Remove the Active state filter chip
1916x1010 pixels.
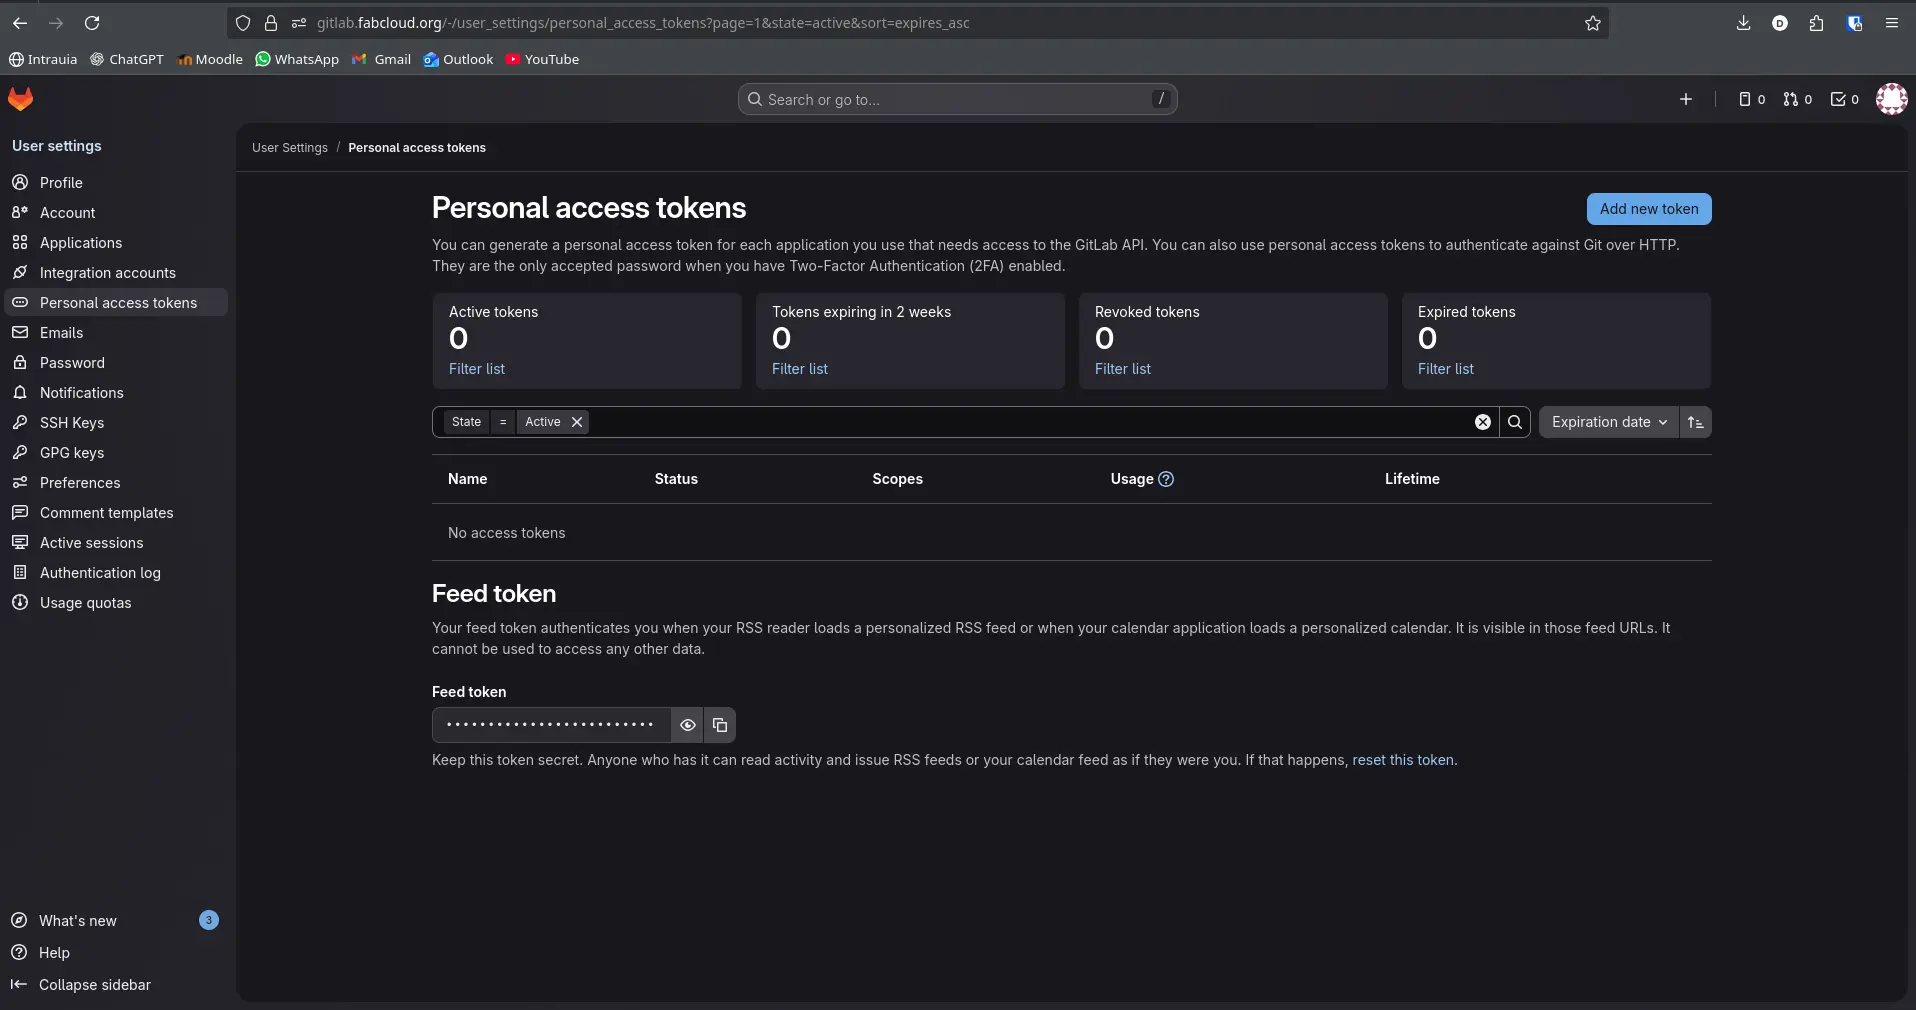point(577,422)
